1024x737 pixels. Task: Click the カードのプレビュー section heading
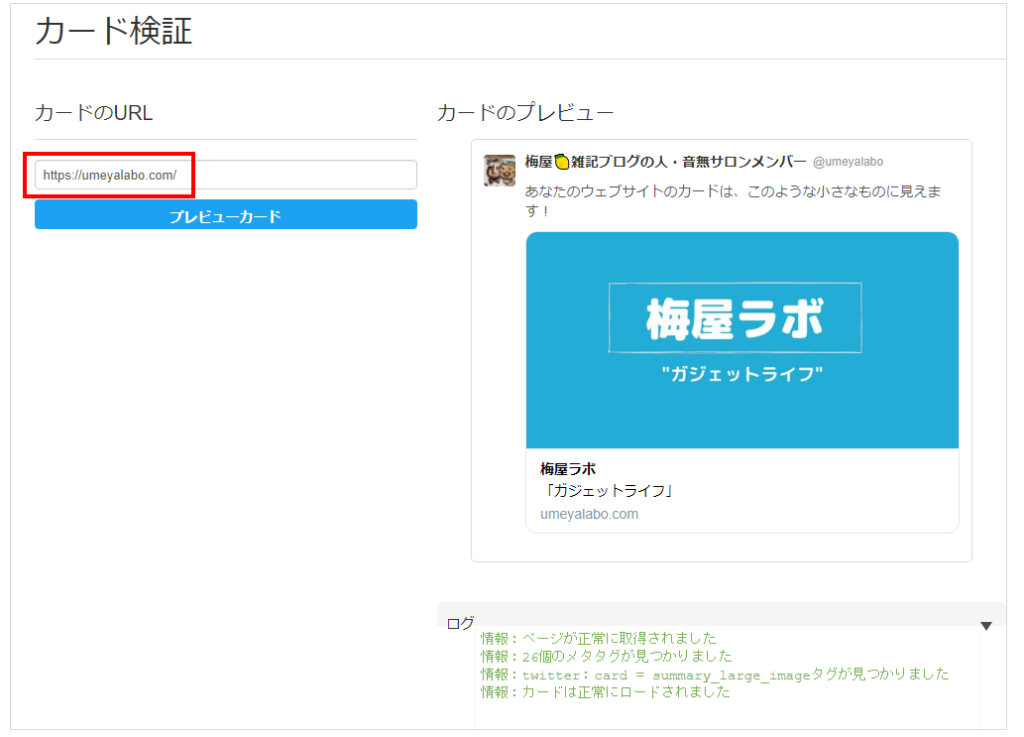point(525,112)
